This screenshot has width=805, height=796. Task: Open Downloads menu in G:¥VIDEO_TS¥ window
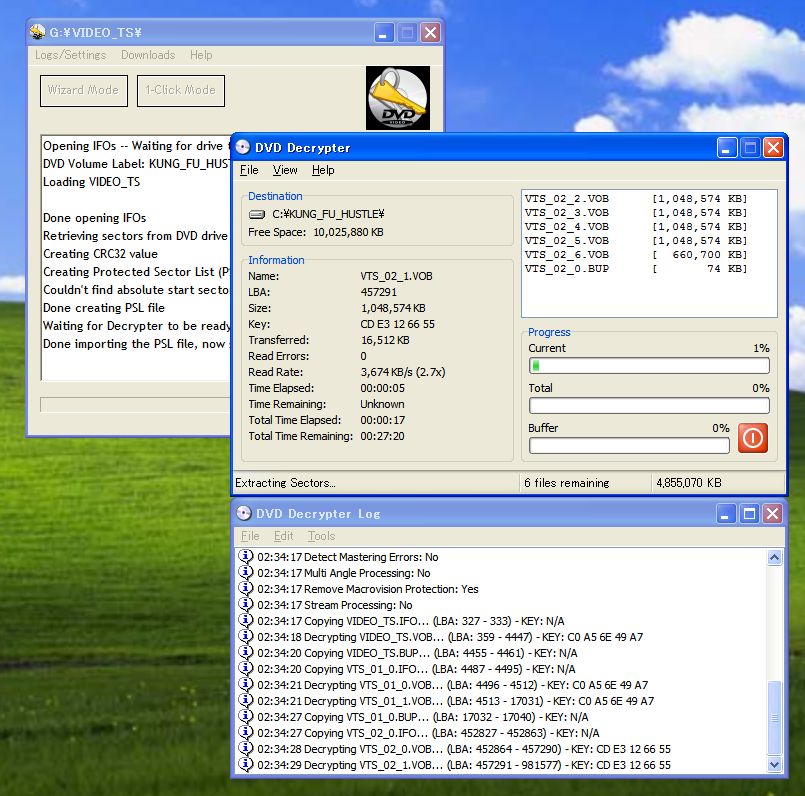pos(148,55)
